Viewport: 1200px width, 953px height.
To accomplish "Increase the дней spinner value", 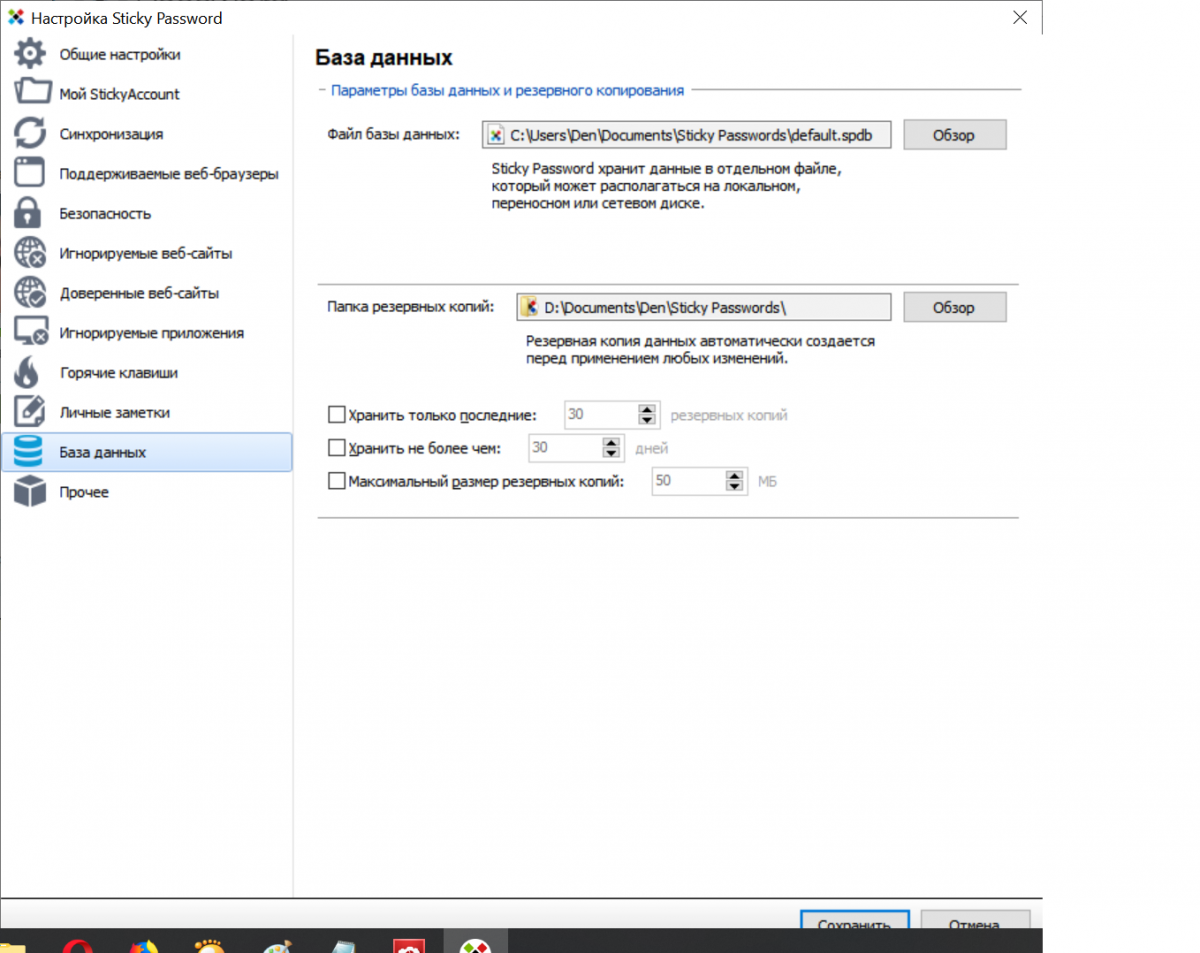I will [x=611, y=442].
